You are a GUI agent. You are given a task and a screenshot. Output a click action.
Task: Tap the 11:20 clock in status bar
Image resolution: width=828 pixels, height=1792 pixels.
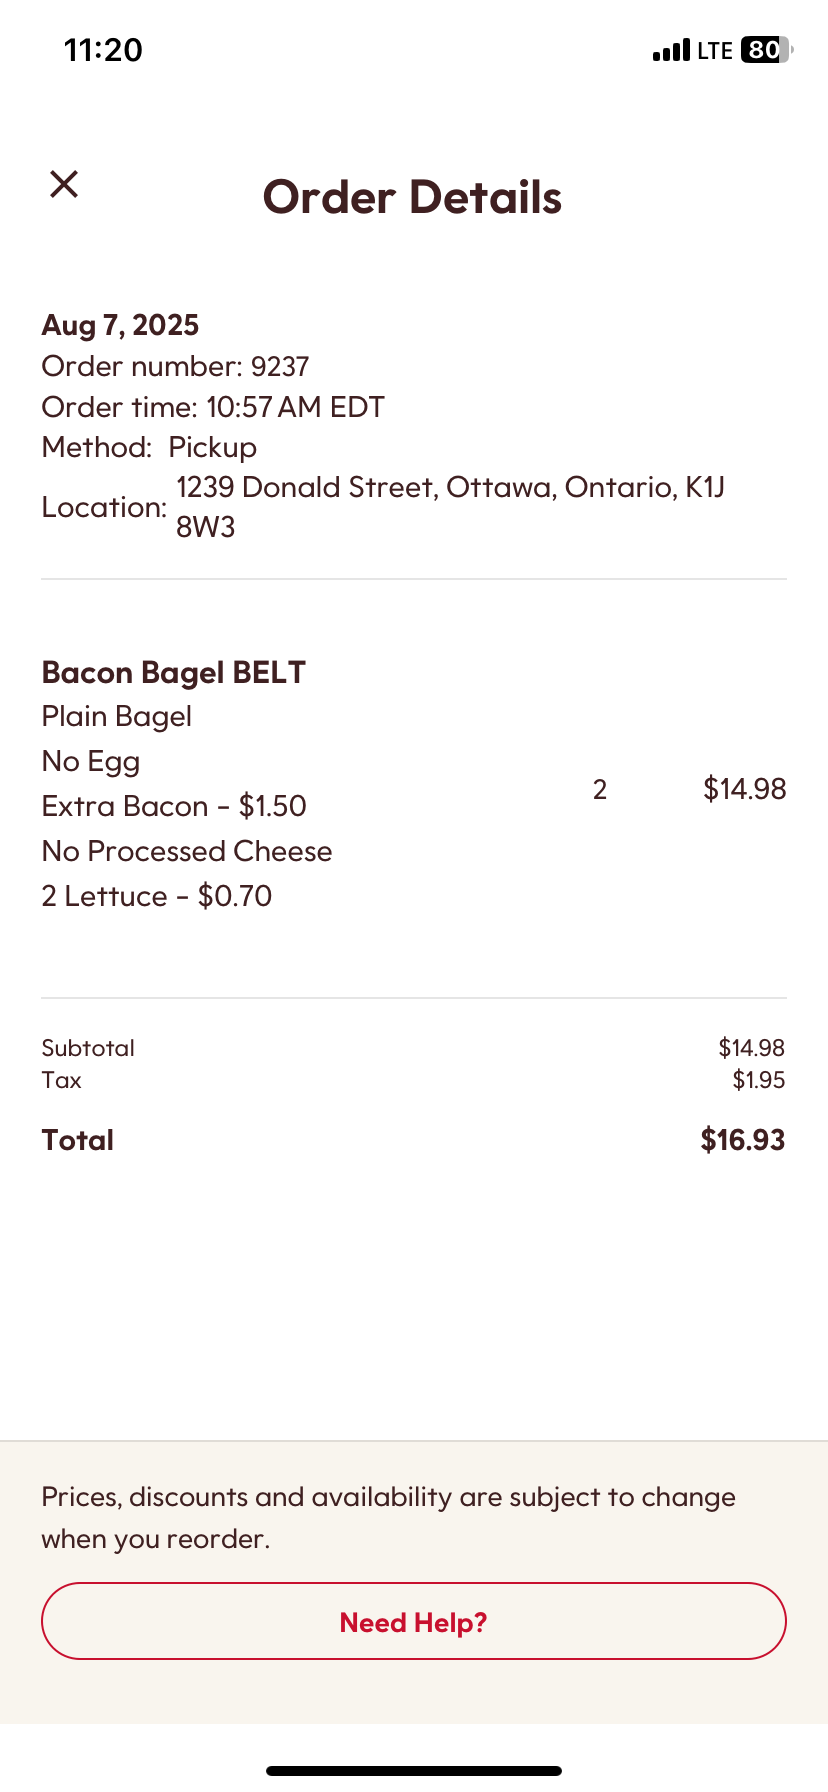click(103, 50)
